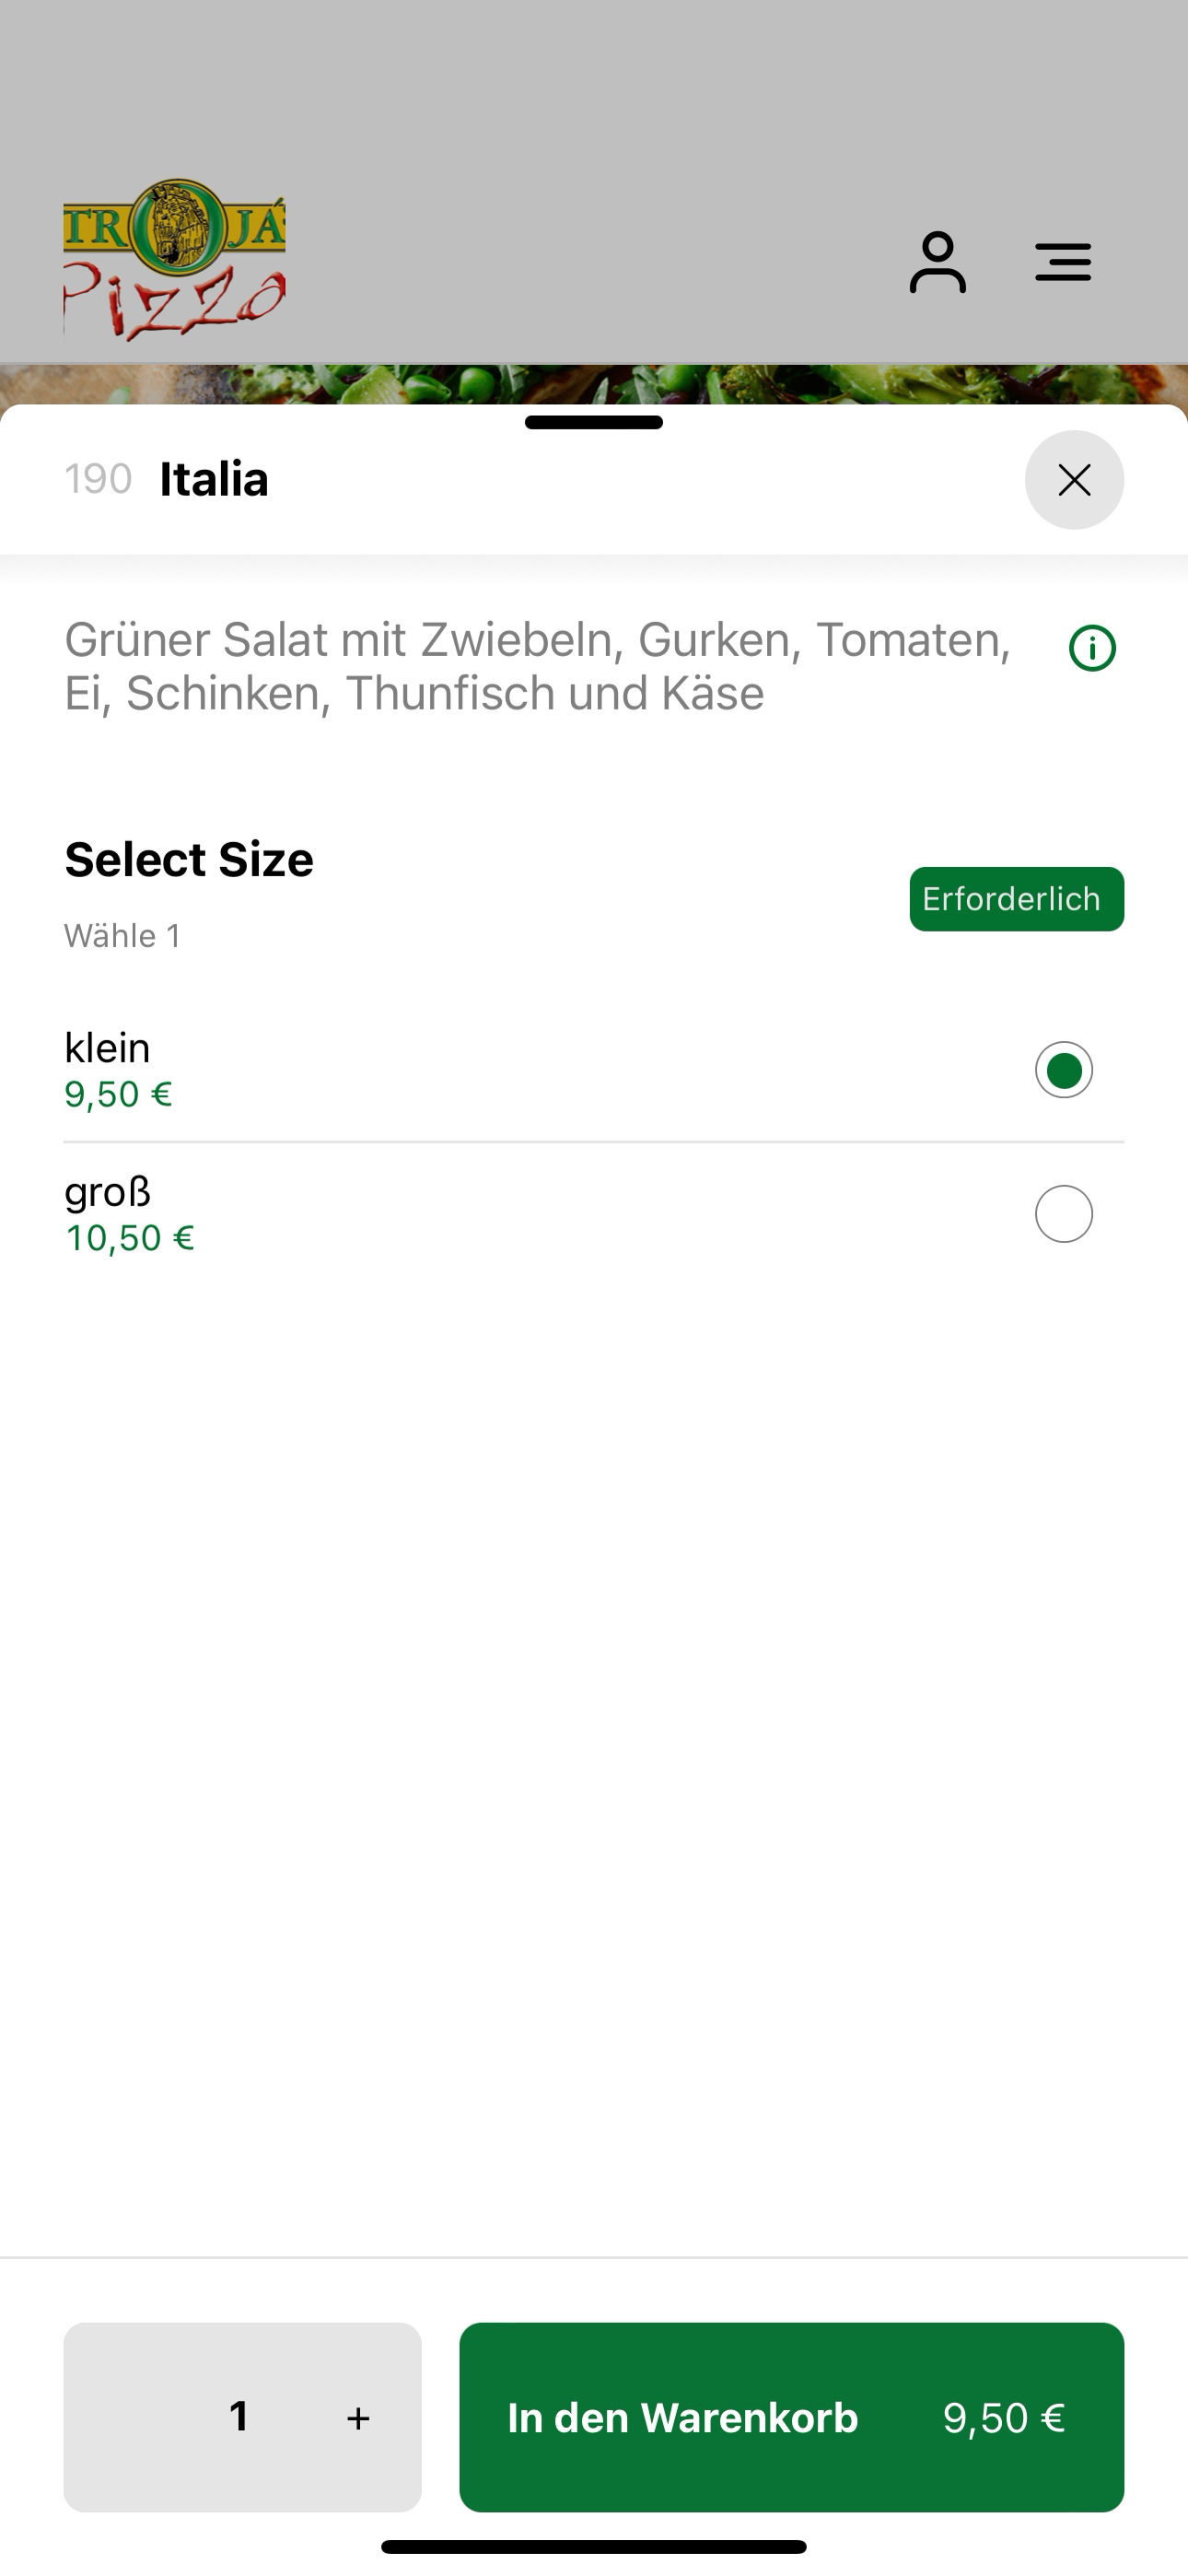
Task: Tap the Select Size heading
Action: tap(189, 859)
